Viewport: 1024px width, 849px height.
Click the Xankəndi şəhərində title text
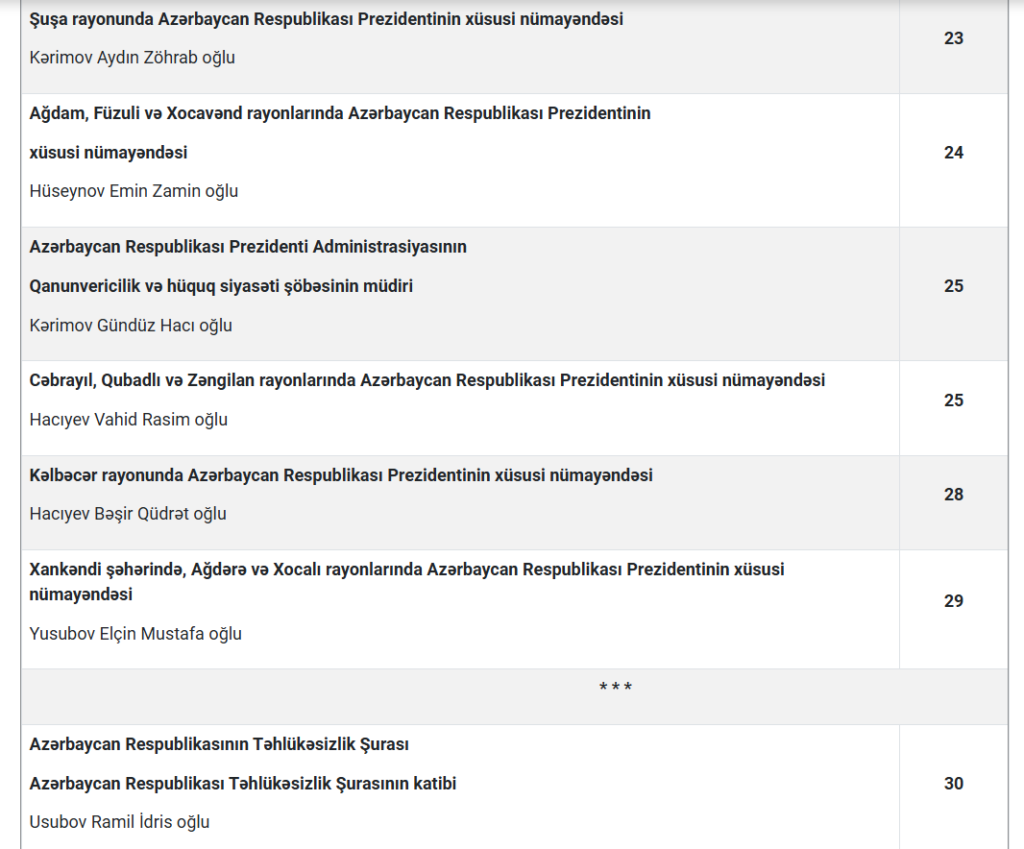point(407,570)
